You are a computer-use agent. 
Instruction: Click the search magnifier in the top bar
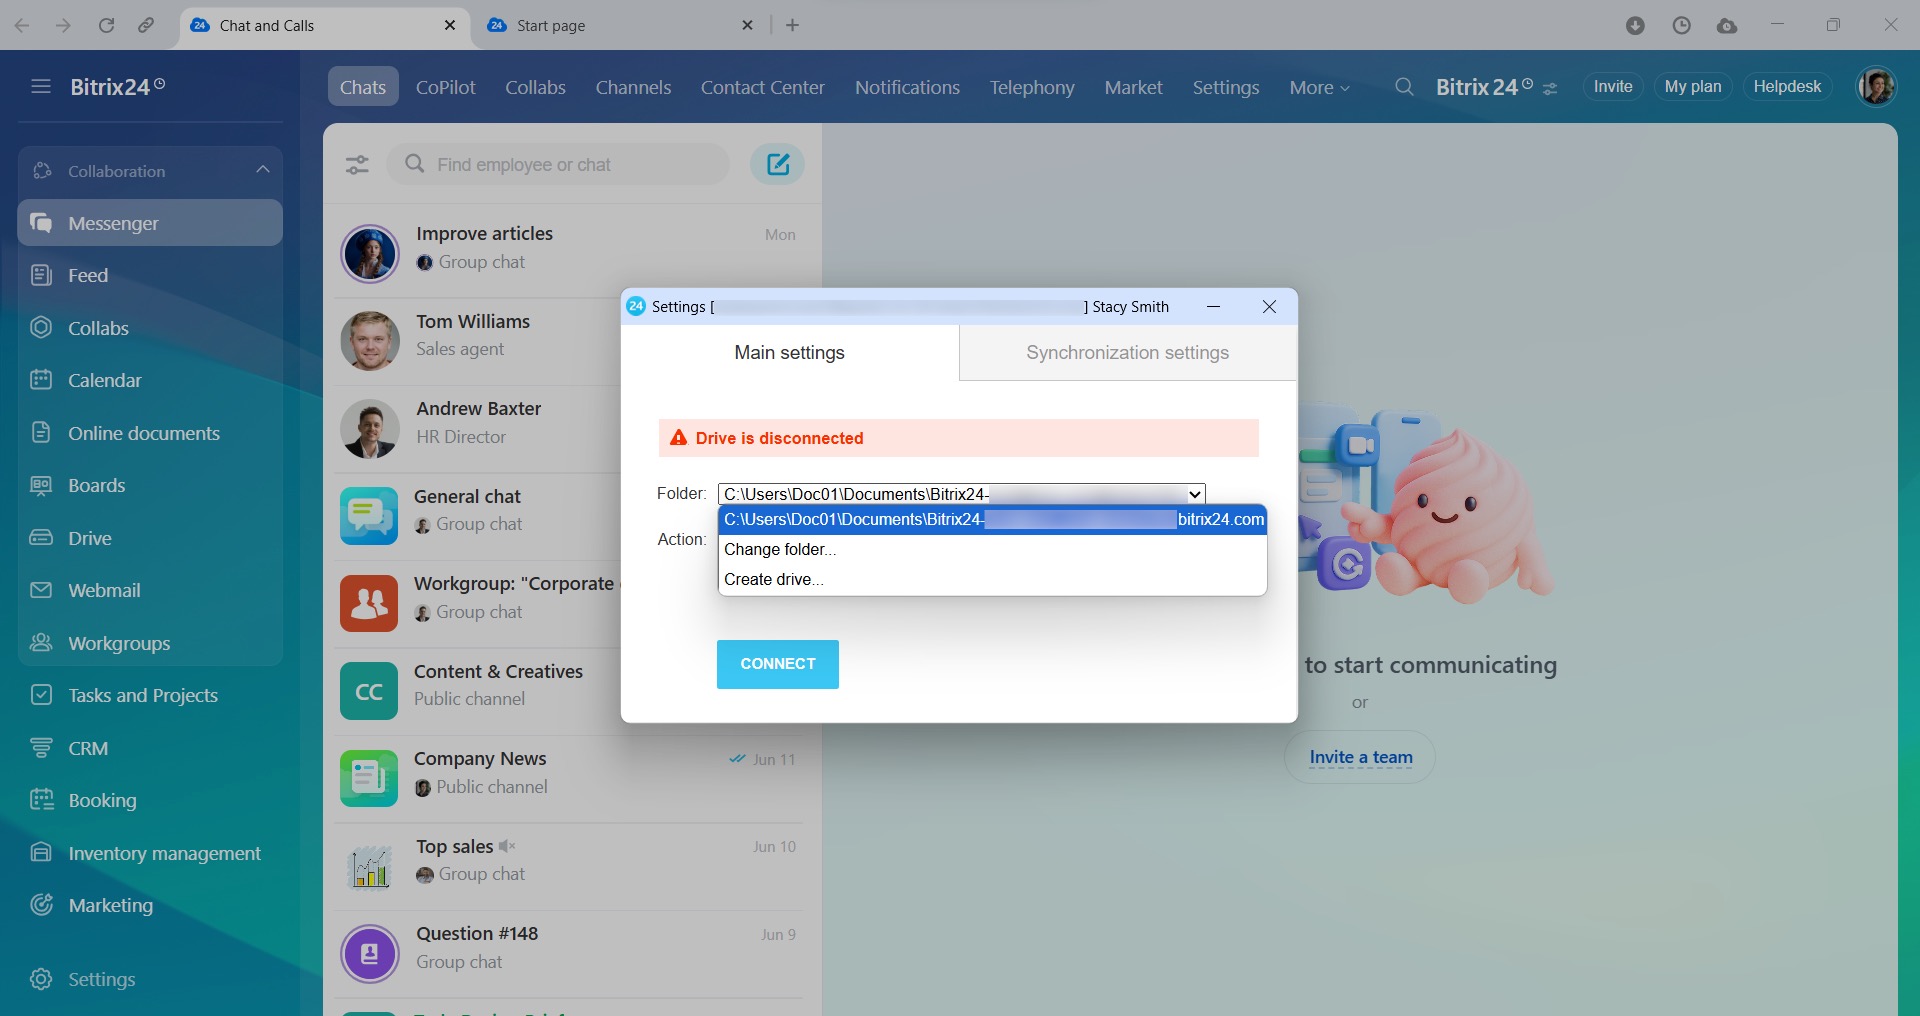click(x=1404, y=87)
